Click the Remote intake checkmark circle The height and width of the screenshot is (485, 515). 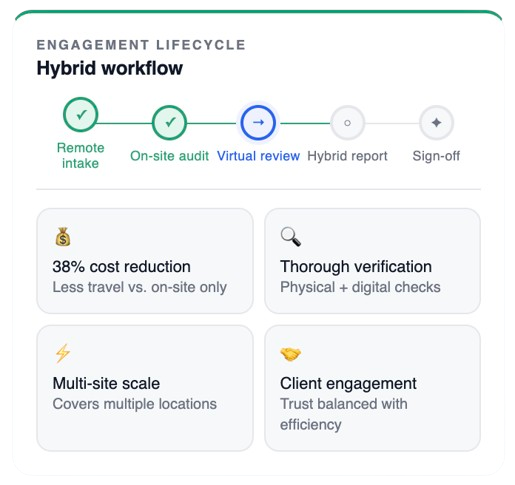(x=81, y=115)
